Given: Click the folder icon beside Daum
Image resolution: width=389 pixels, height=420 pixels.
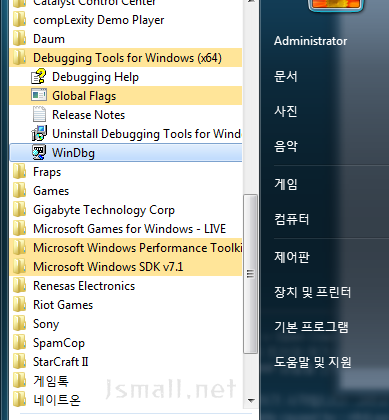Looking at the screenshot, I should coord(19,39).
